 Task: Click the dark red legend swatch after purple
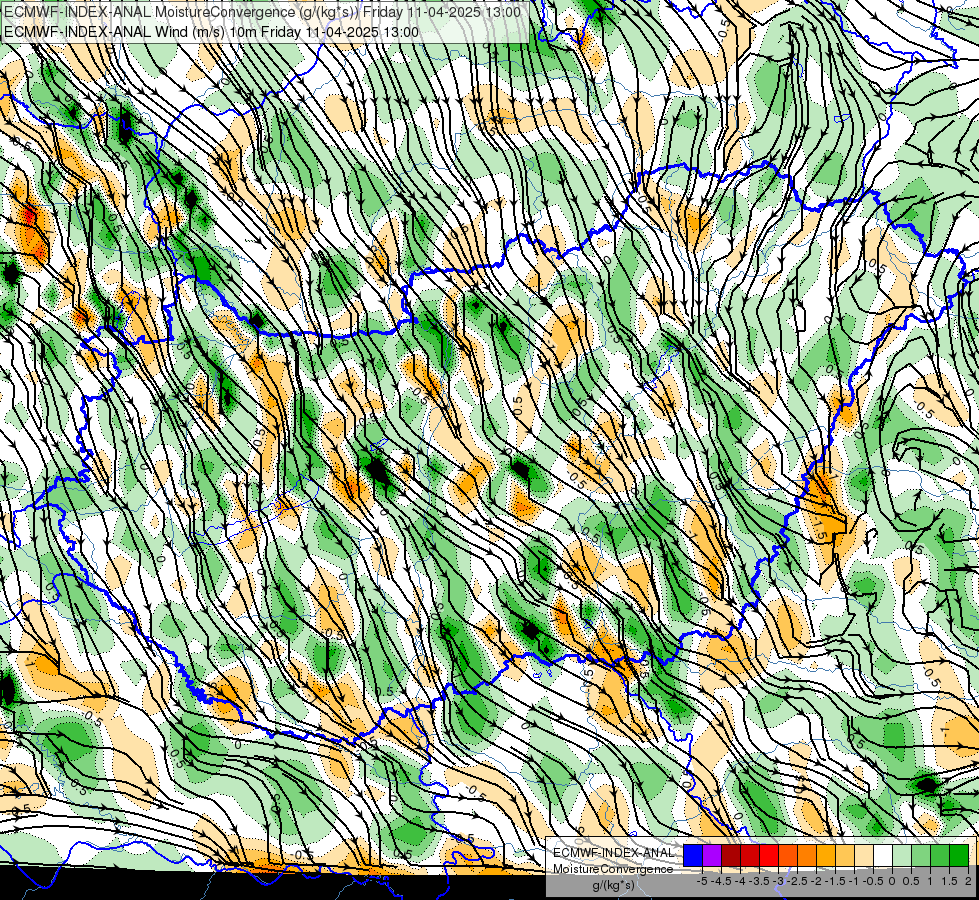(731, 856)
